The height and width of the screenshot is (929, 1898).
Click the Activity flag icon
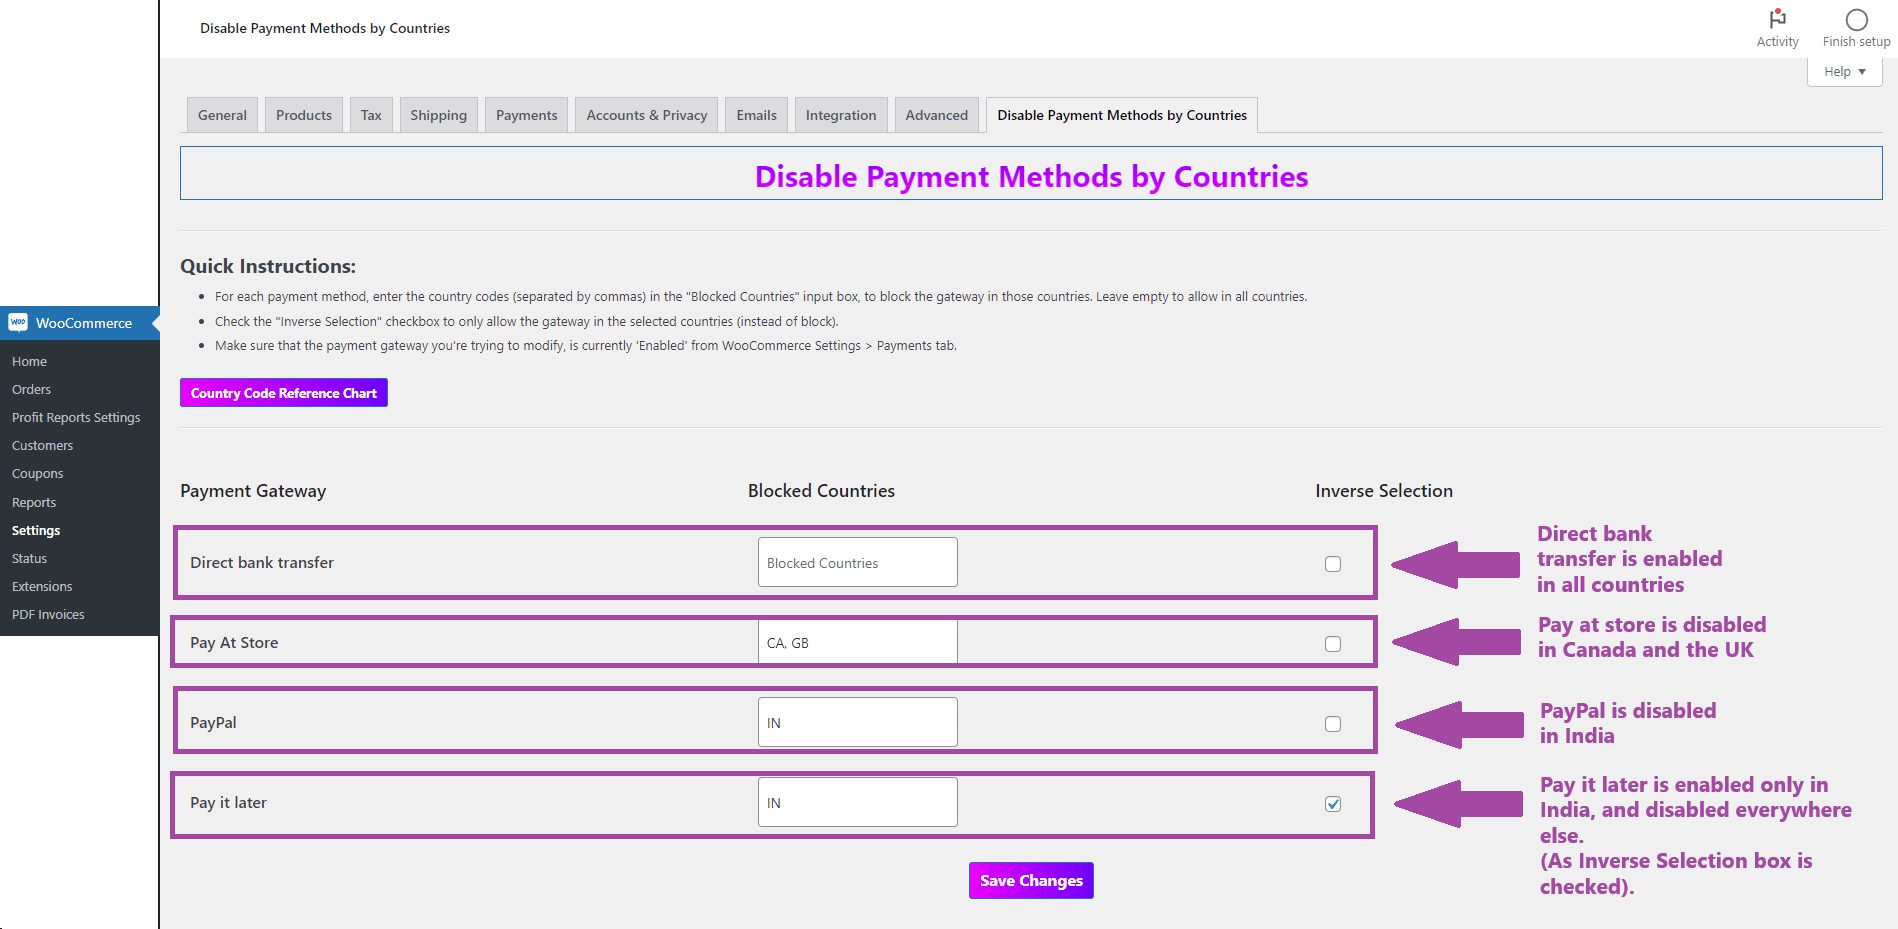1777,19
